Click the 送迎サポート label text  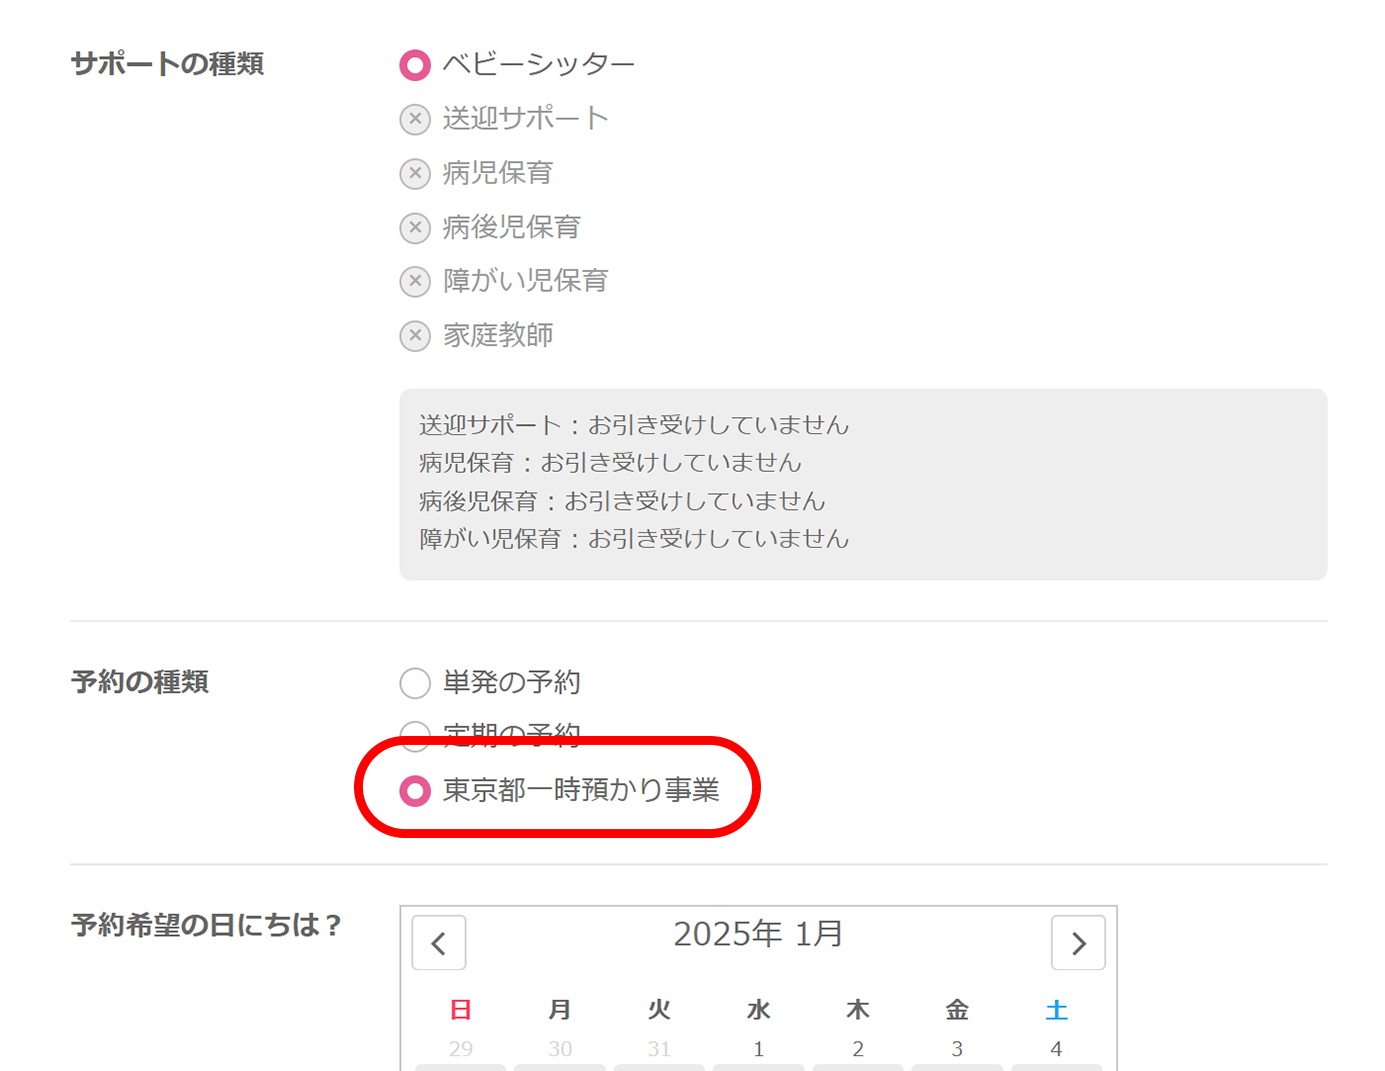tap(525, 119)
